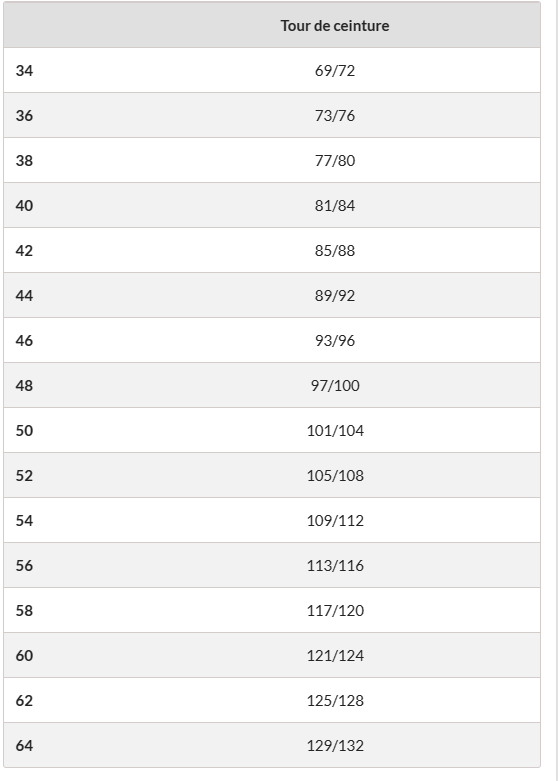Viewport: 558px width, 781px height.
Task: Select size 46 row label
Action: [24, 341]
